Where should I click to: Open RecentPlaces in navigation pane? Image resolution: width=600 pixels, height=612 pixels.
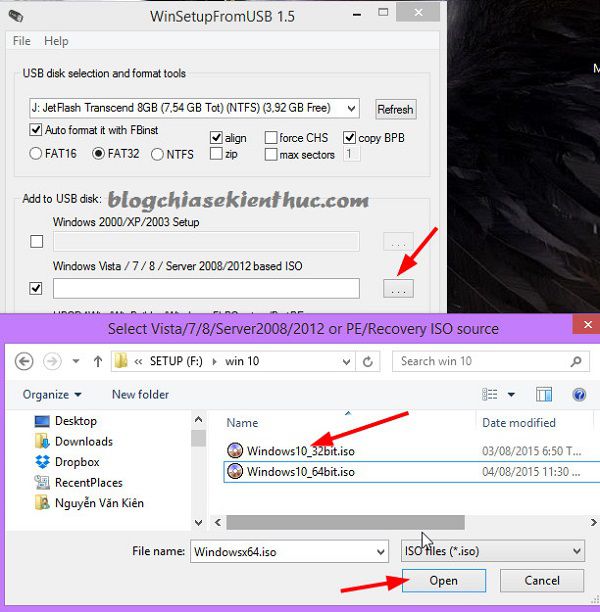78,482
